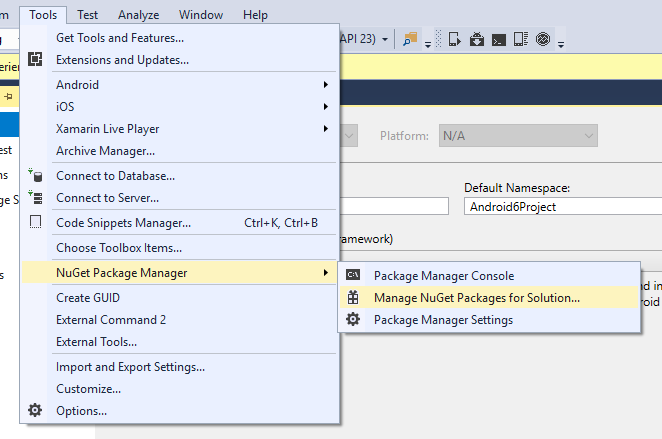Choose Connect to Database menu entry

click(x=179, y=176)
